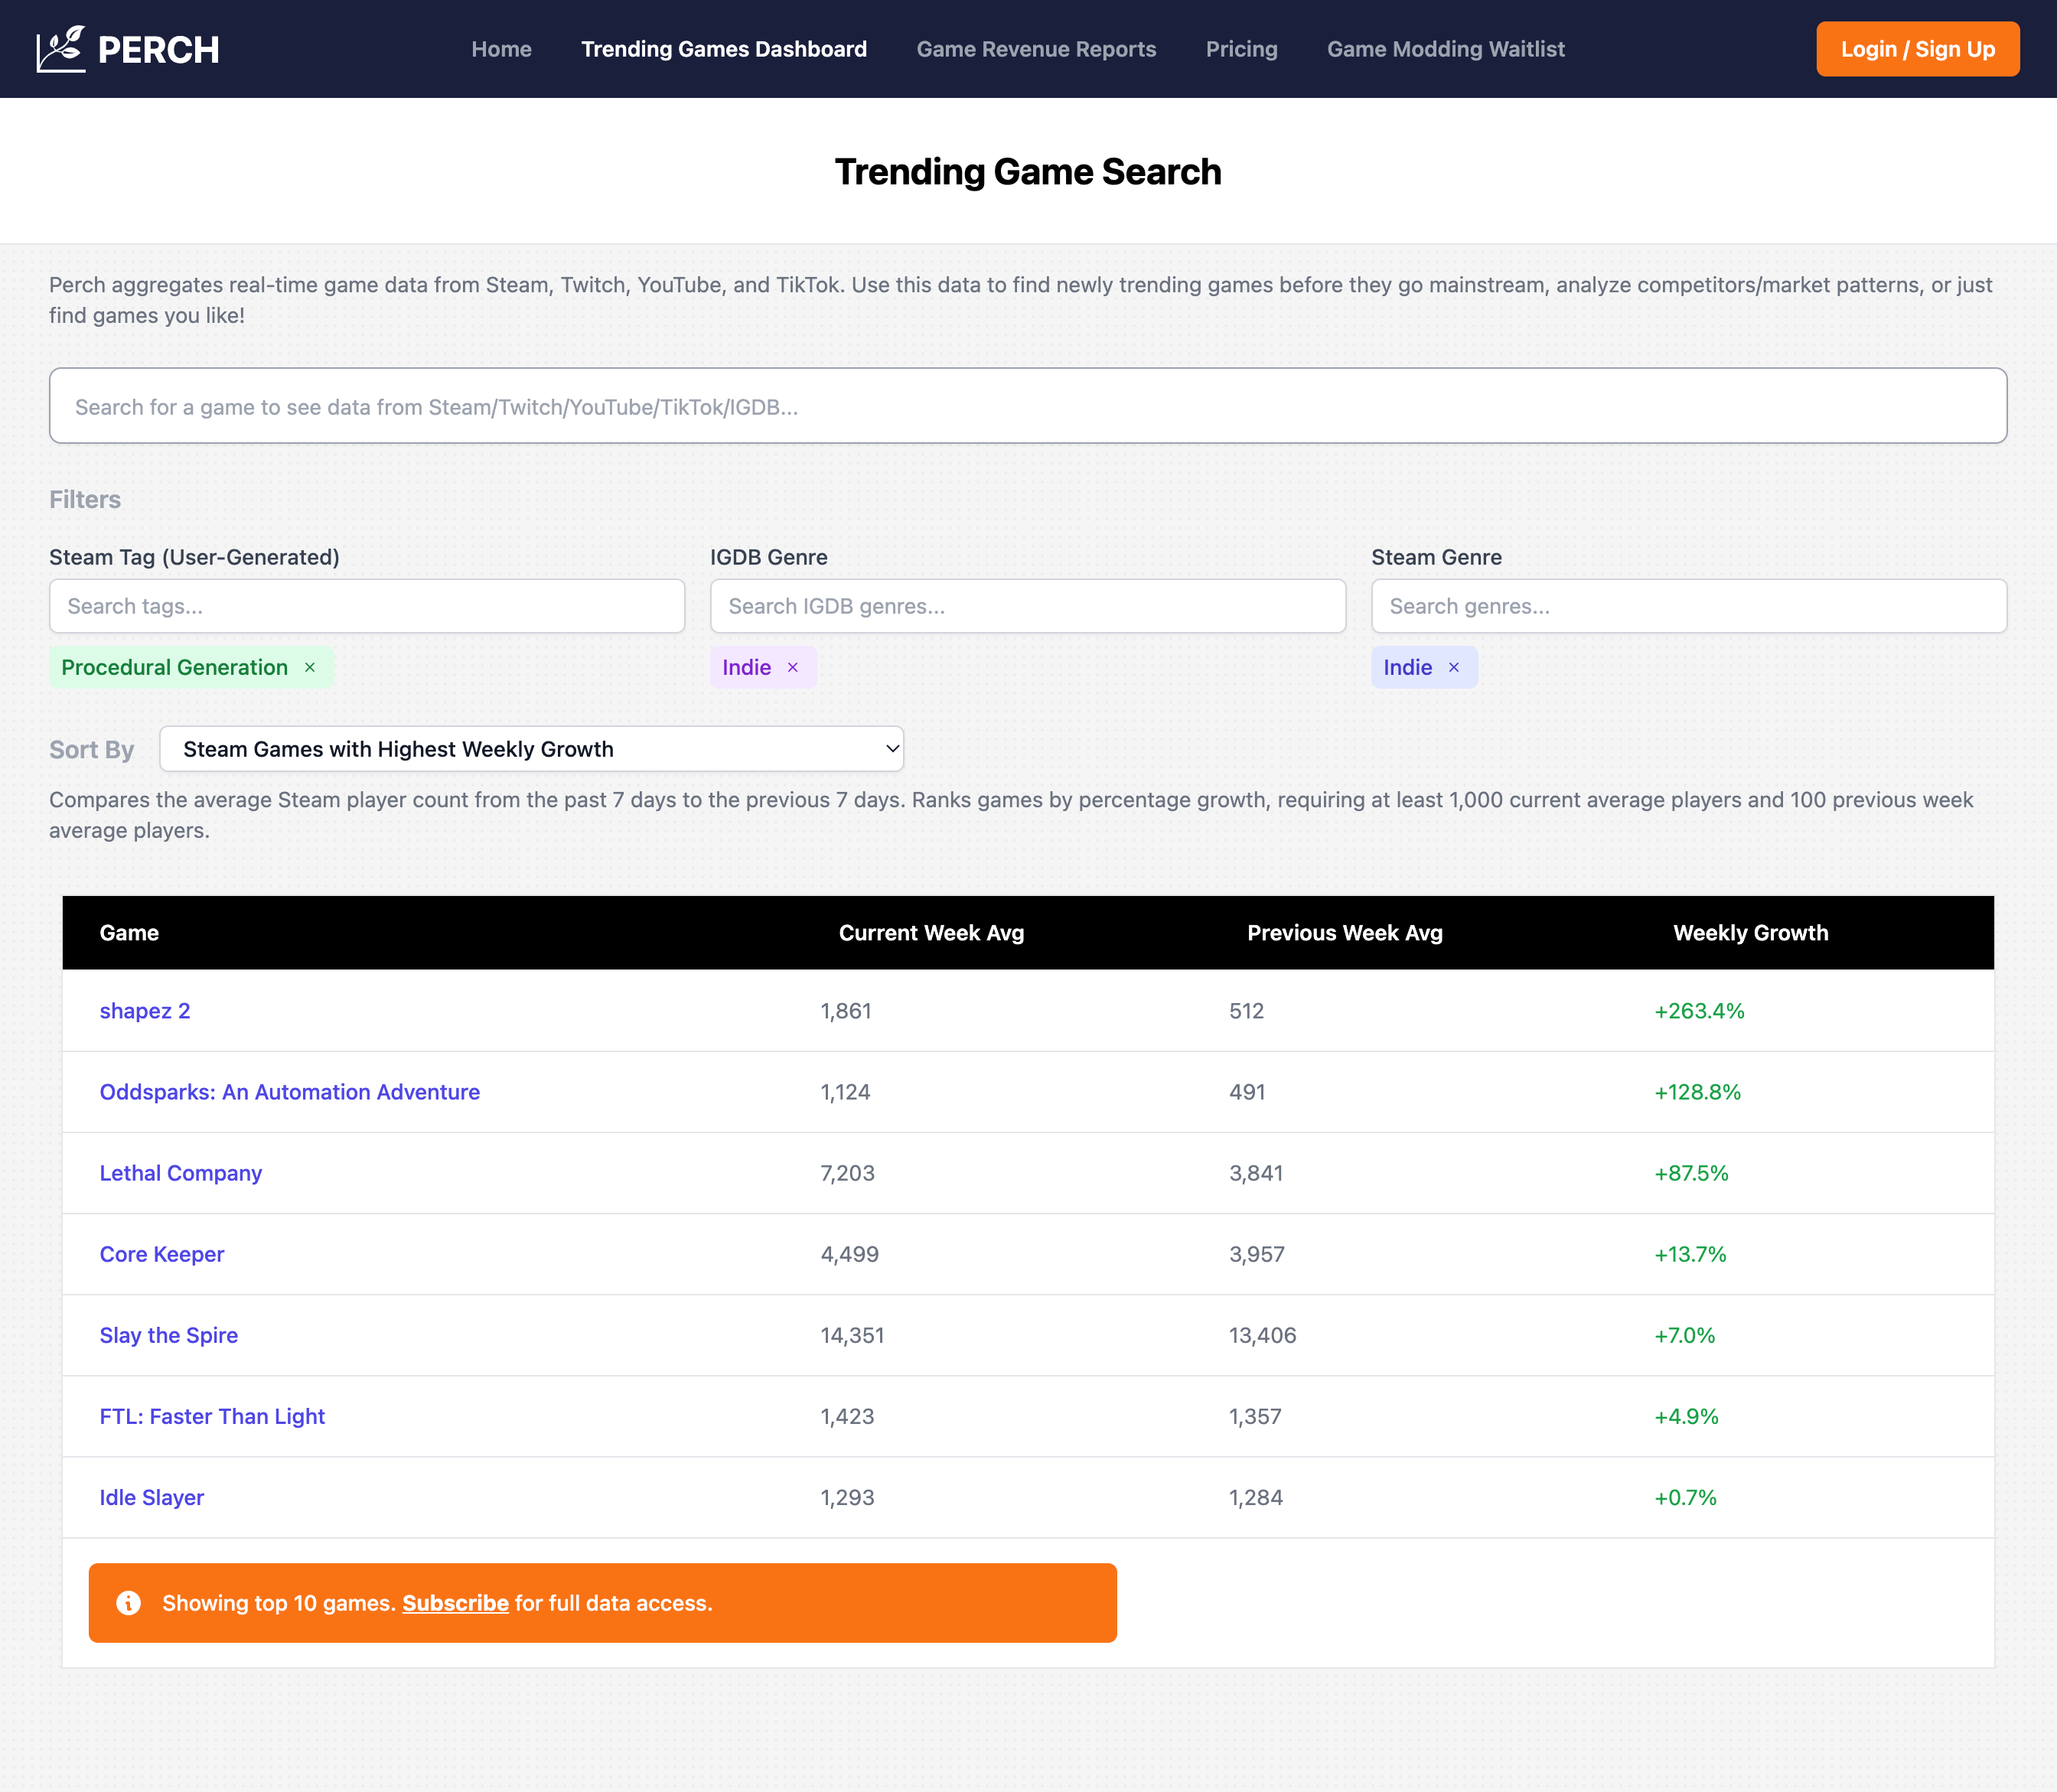2057x1792 pixels.
Task: Click the Game column header
Action: (129, 933)
